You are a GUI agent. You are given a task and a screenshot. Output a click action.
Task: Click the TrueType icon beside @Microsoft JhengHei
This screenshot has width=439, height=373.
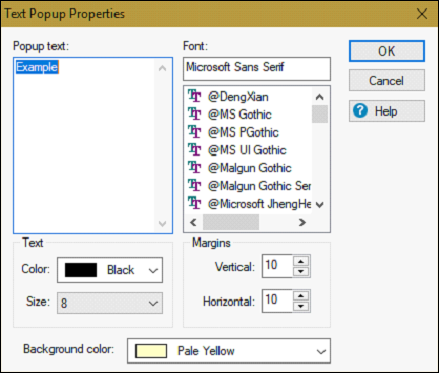tap(194, 203)
